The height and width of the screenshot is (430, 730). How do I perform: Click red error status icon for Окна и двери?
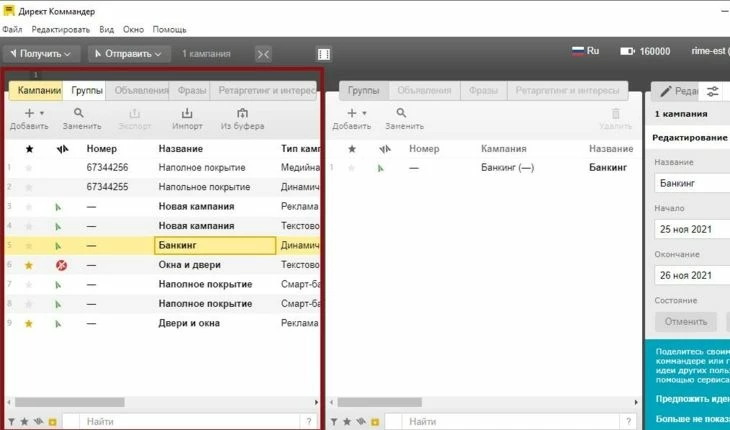pyautogui.click(x=61, y=265)
